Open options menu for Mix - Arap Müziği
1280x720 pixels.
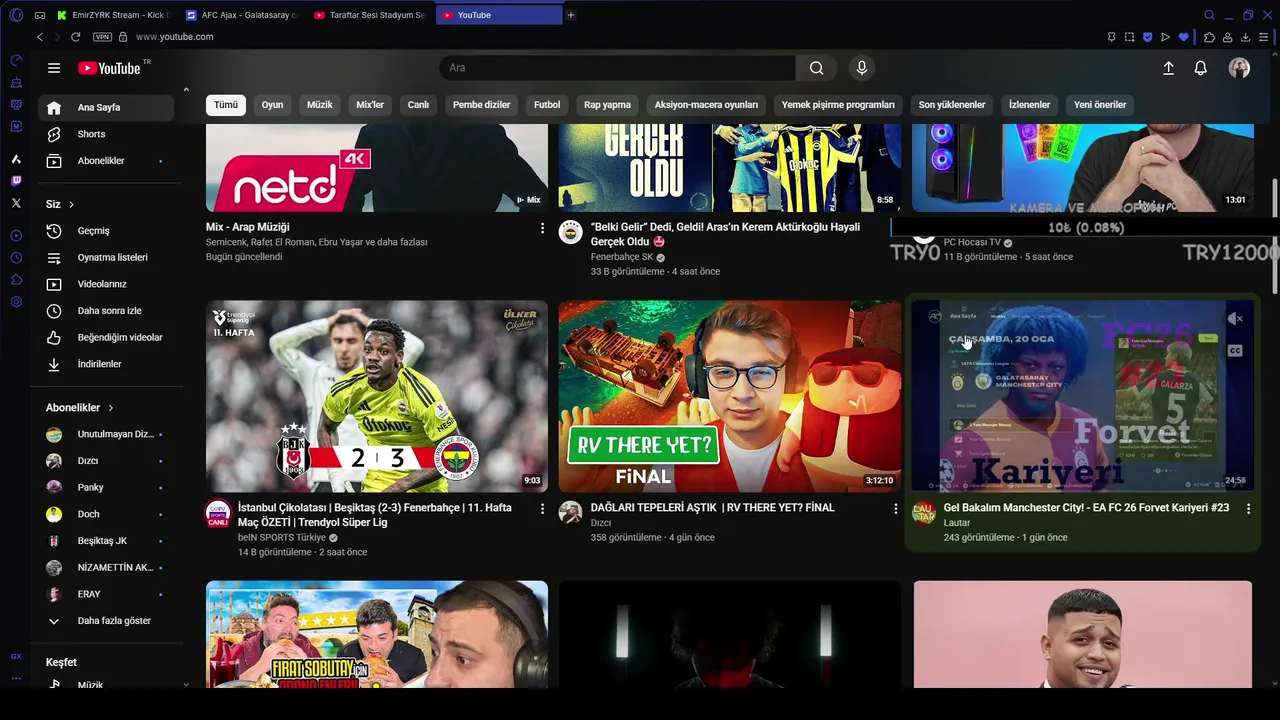click(543, 229)
